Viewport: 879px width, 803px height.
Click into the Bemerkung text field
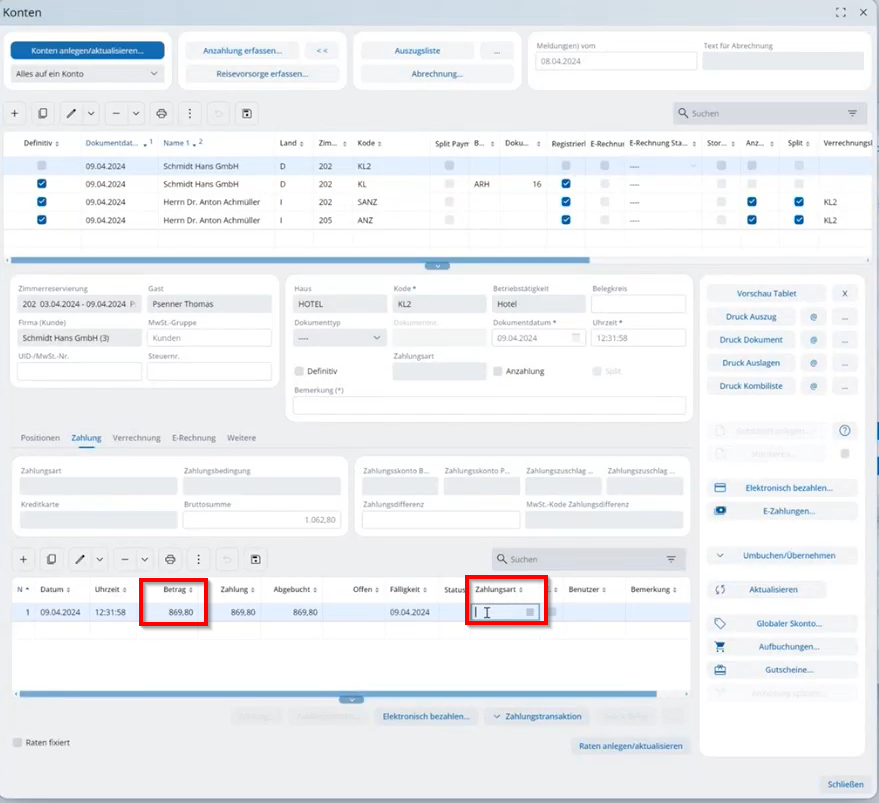pyautogui.click(x=489, y=405)
